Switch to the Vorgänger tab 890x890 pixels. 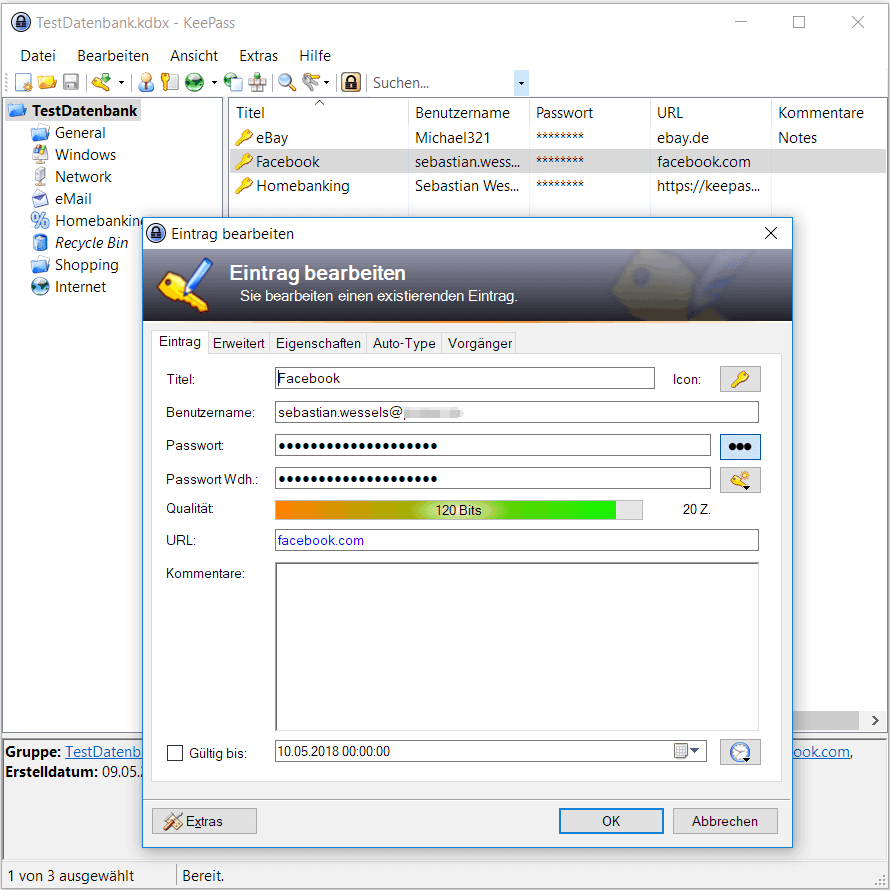pyautogui.click(x=479, y=343)
